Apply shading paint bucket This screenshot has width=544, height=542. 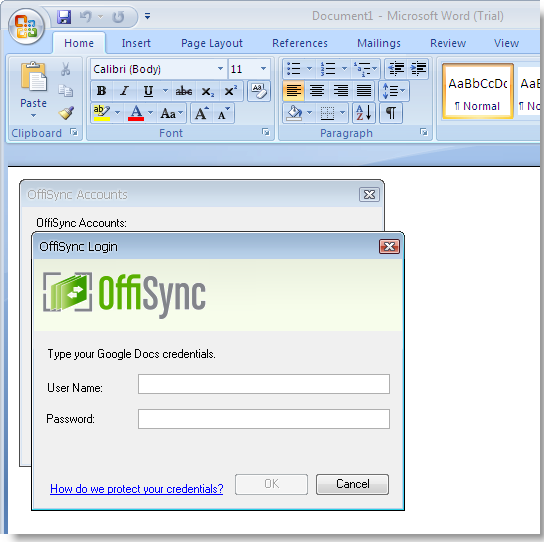[x=294, y=113]
